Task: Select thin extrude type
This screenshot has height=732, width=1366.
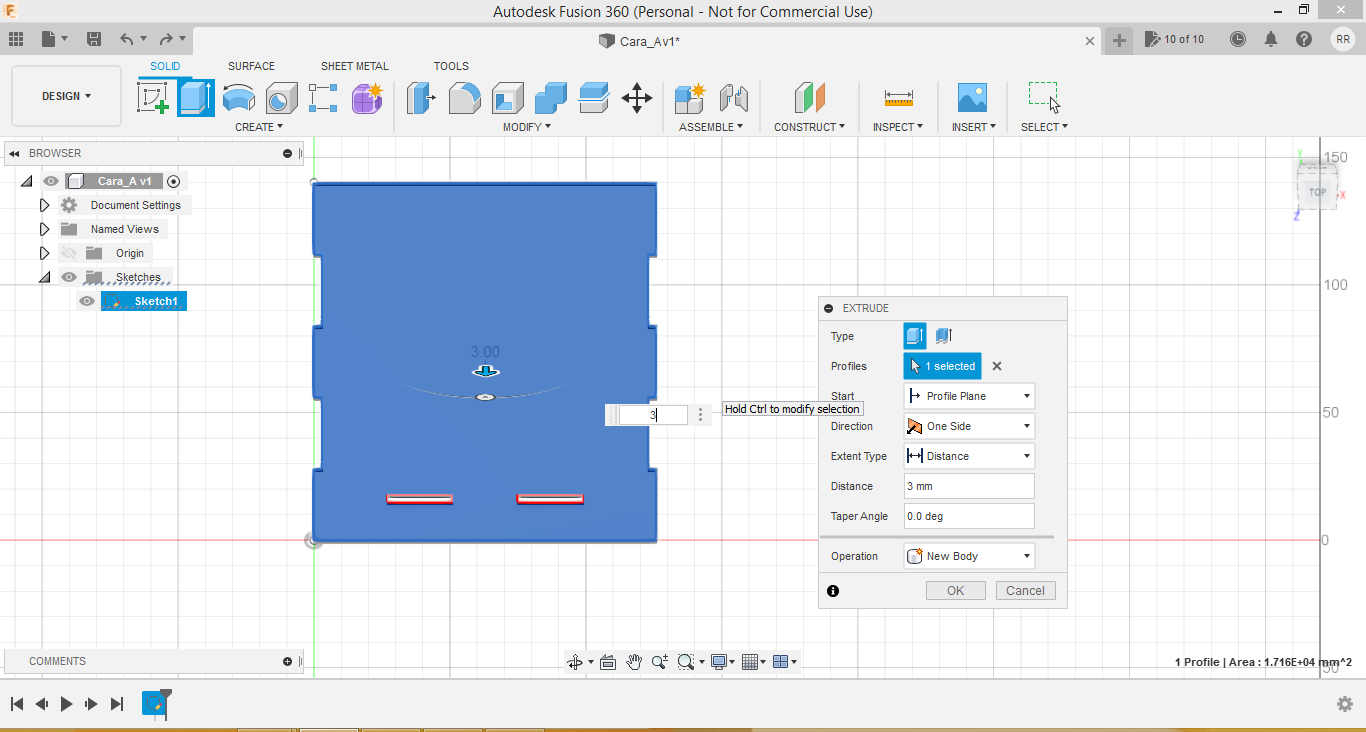Action: 943,336
